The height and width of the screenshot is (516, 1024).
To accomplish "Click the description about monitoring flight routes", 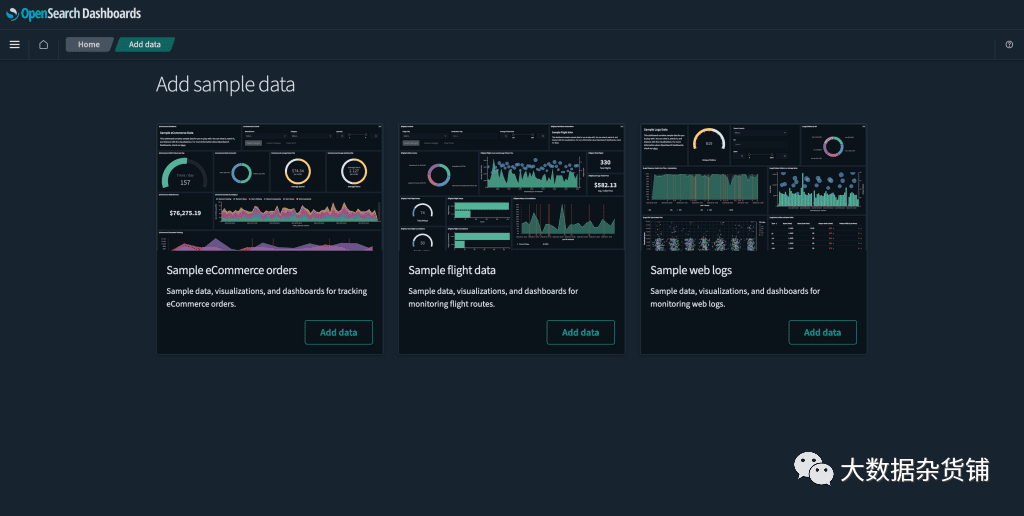I will click(492, 297).
